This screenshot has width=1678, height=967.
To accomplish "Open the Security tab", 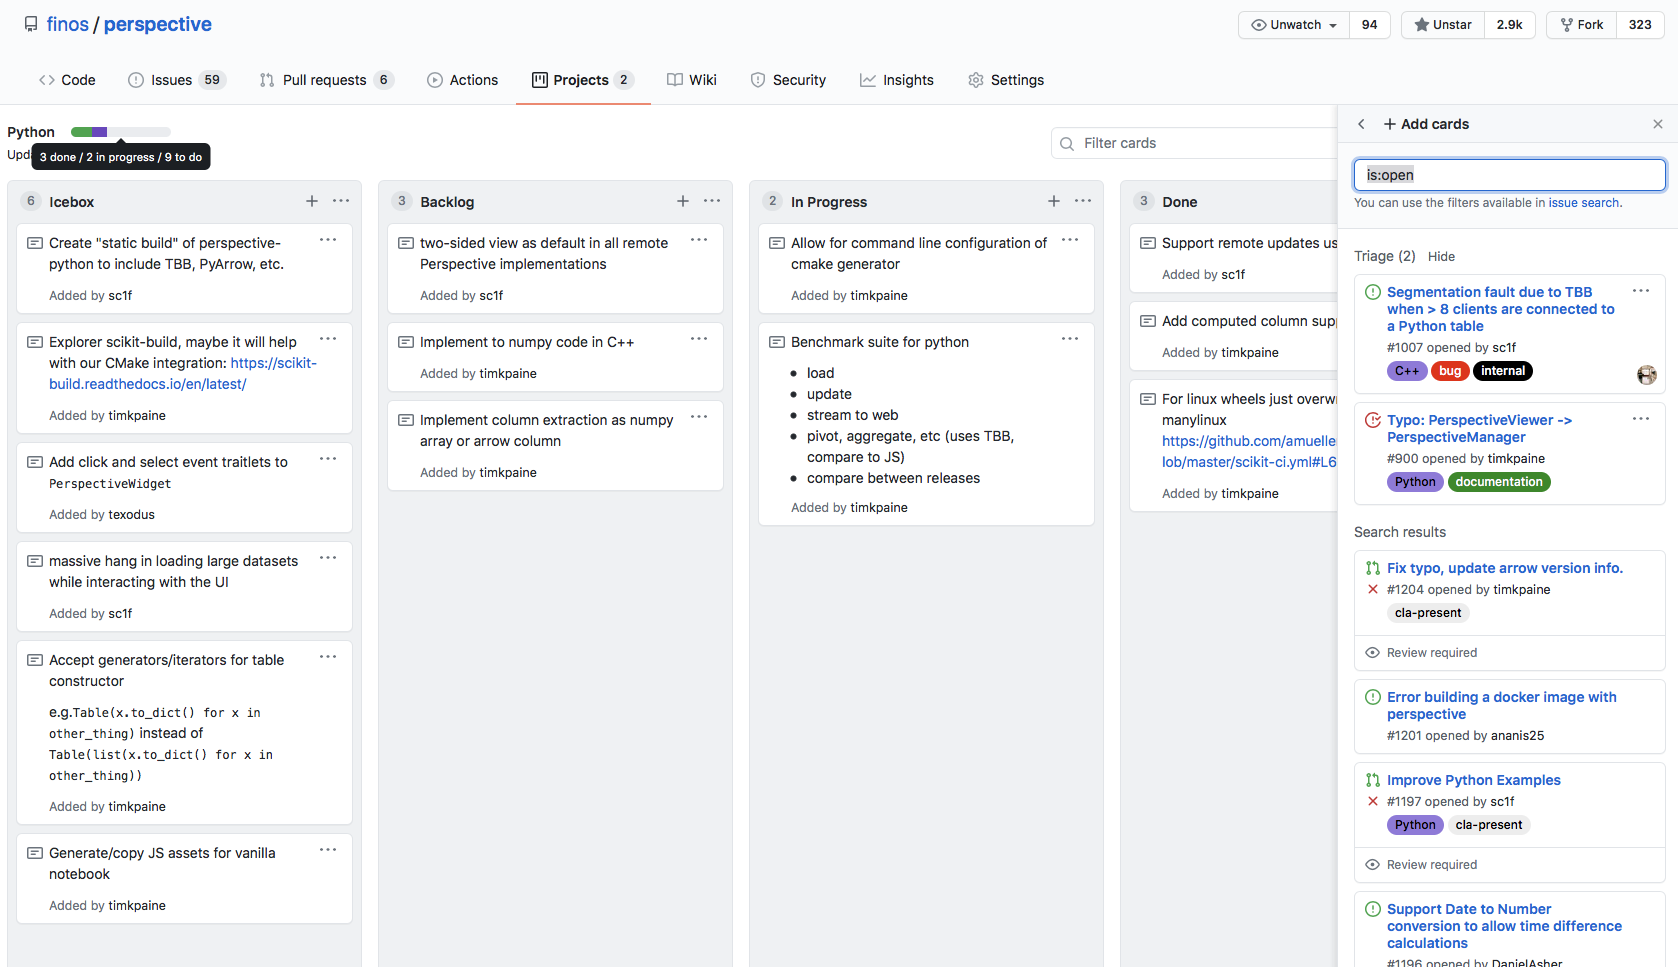I will tap(788, 80).
